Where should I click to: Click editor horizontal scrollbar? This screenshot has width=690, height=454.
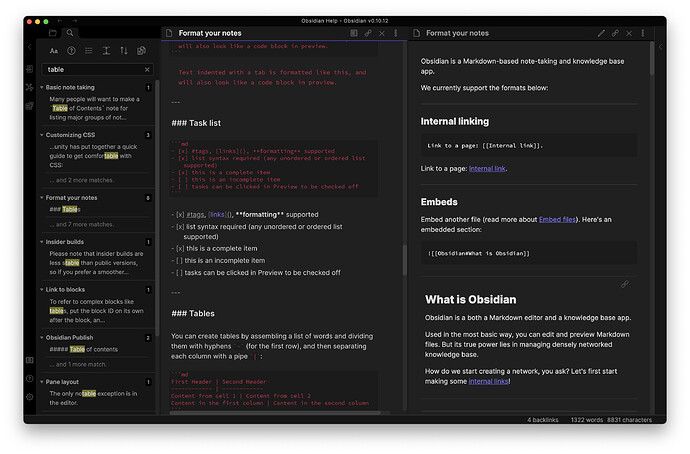pyautogui.click(x=275, y=413)
